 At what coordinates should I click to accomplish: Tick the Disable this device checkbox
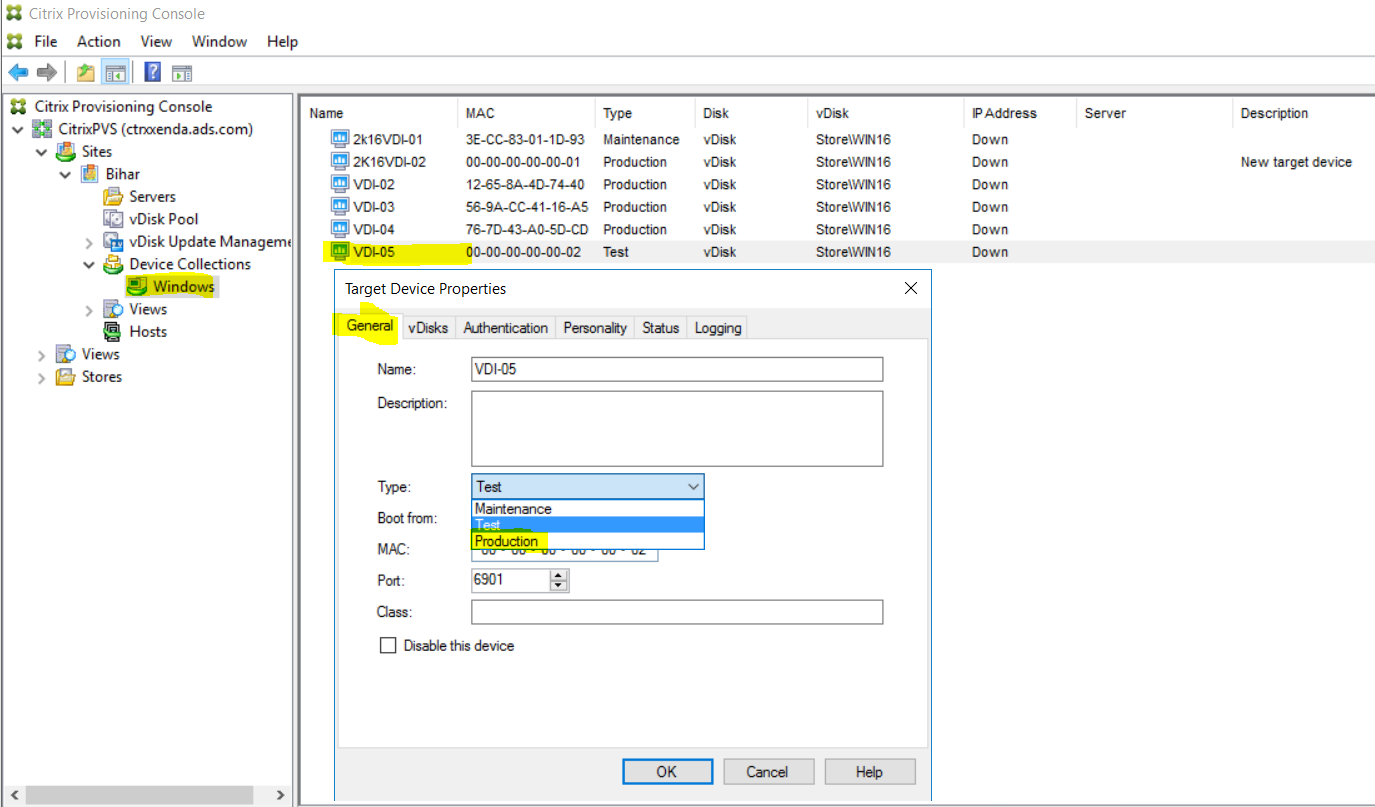[388, 646]
